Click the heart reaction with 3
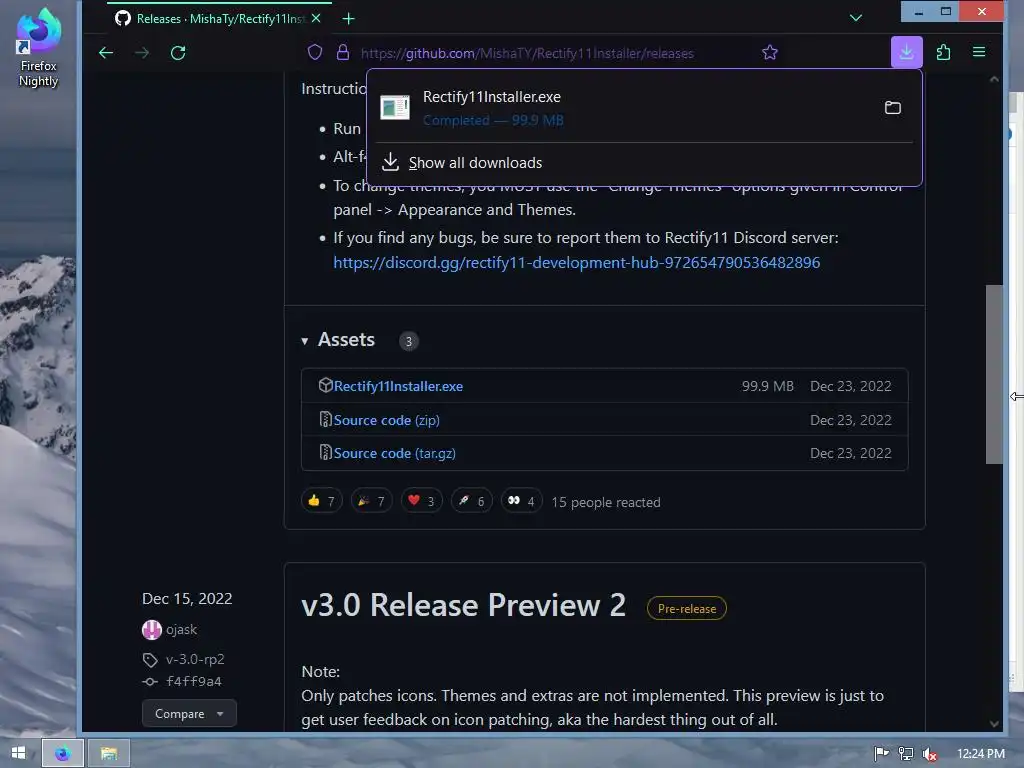 [x=421, y=501]
